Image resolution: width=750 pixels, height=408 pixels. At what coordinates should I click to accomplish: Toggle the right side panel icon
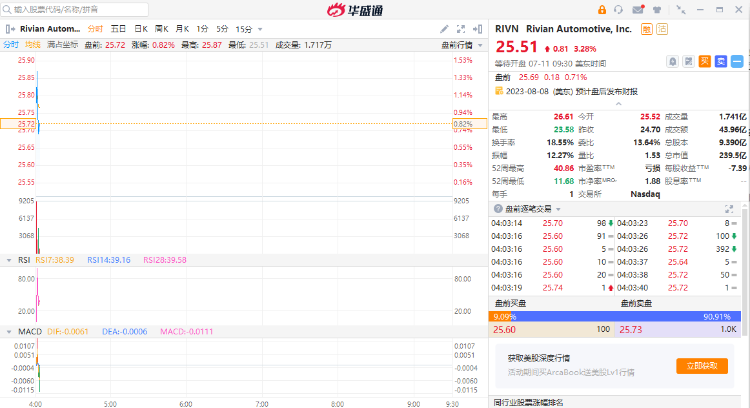477,29
